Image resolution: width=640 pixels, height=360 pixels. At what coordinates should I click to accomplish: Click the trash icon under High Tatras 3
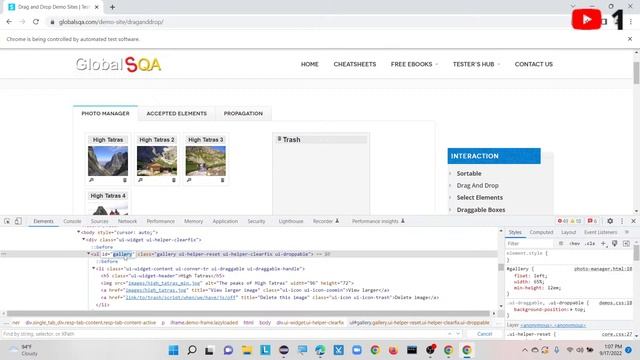click(222, 180)
